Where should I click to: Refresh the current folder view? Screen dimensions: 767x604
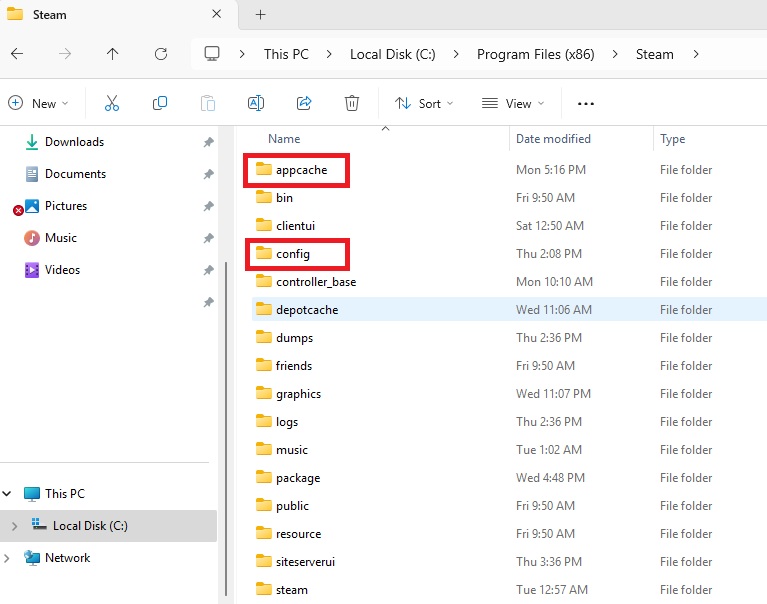tap(161, 54)
